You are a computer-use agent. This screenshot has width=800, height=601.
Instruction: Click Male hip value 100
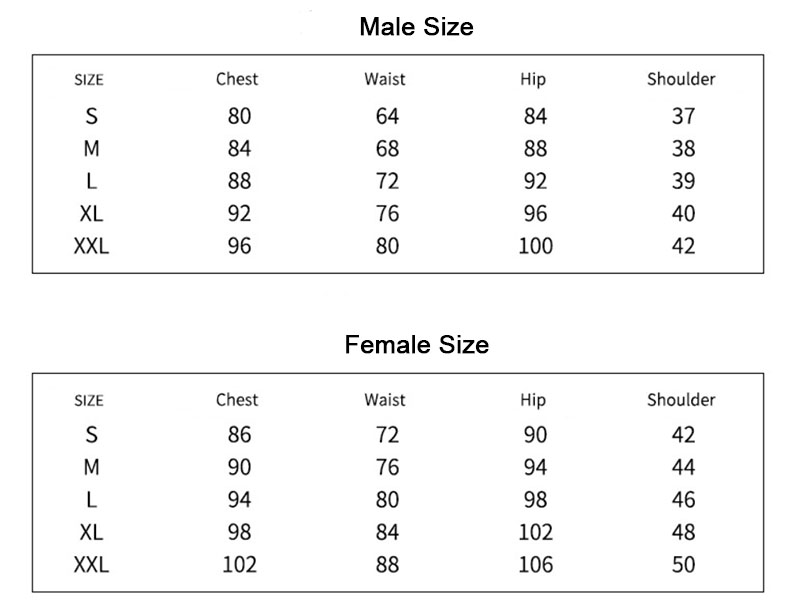pyautogui.click(x=536, y=246)
